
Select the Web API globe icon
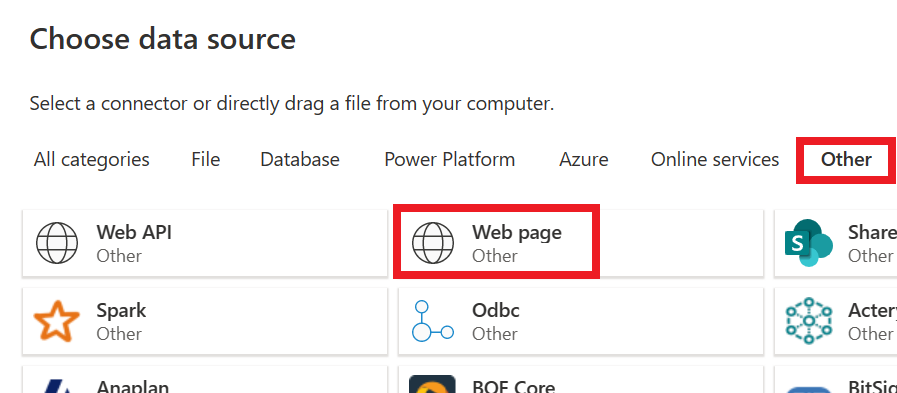coord(57,243)
